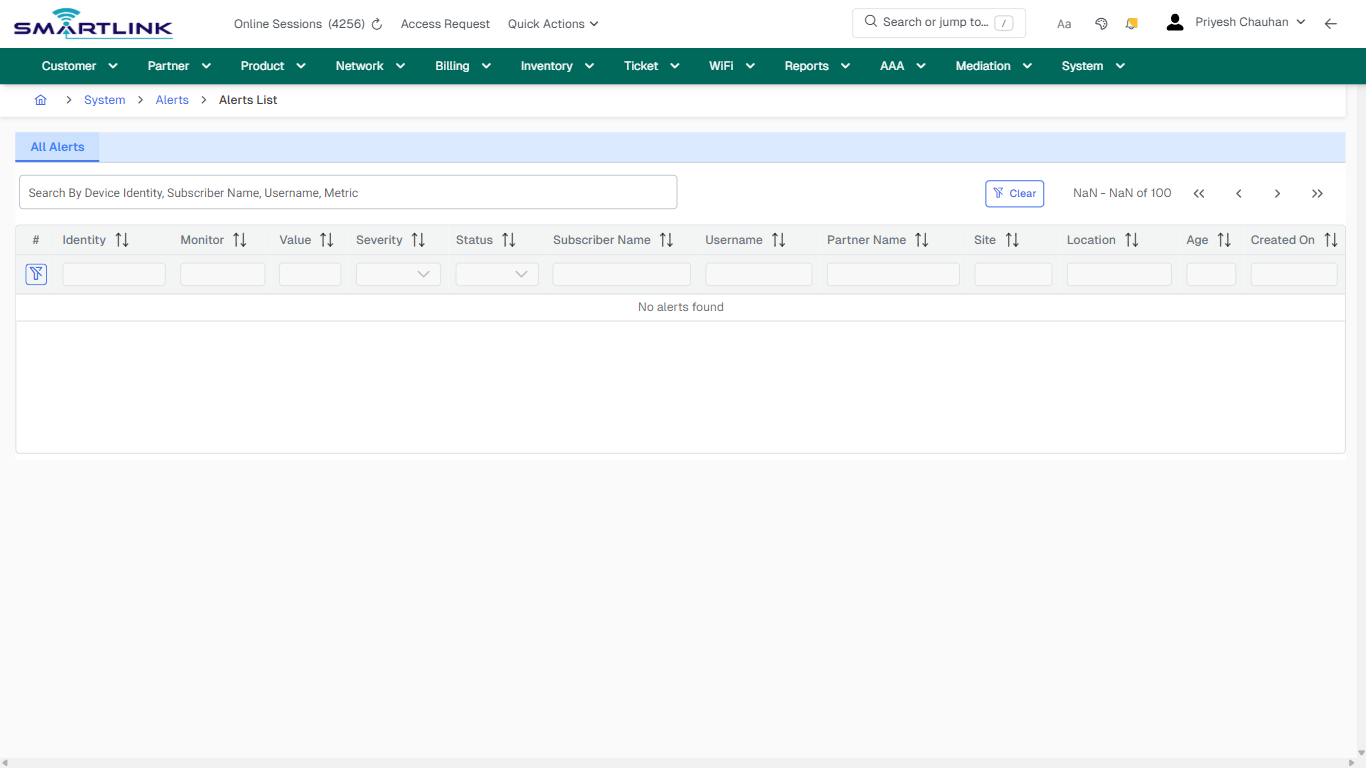Open the Alerts breadcrumb link
The image size is (1366, 768).
[172, 100]
